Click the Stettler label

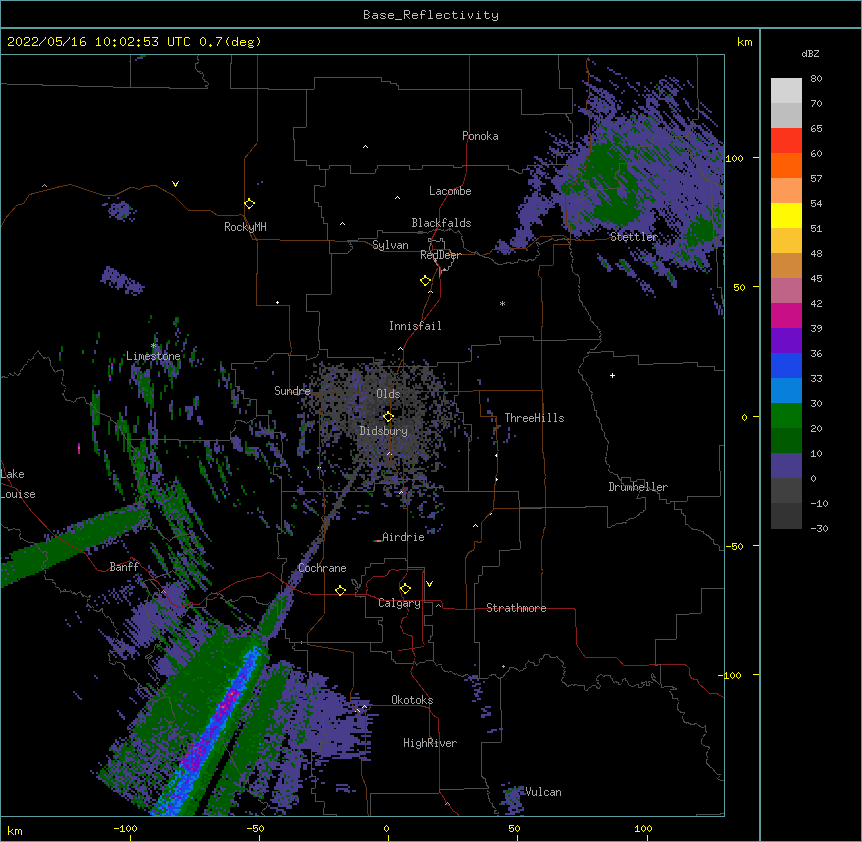634,237
